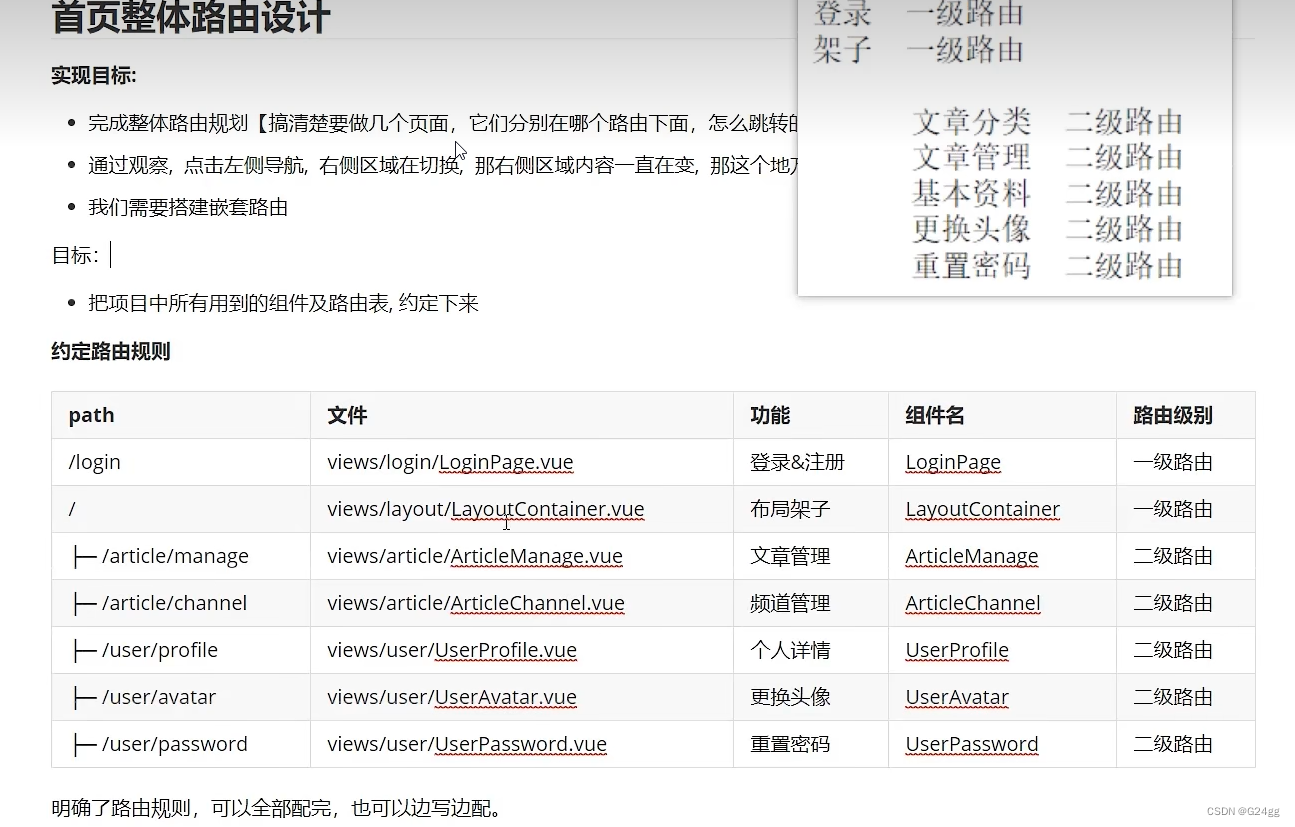Click the 组件名 column header
The width and height of the screenshot is (1295, 827).
pos(1002,415)
